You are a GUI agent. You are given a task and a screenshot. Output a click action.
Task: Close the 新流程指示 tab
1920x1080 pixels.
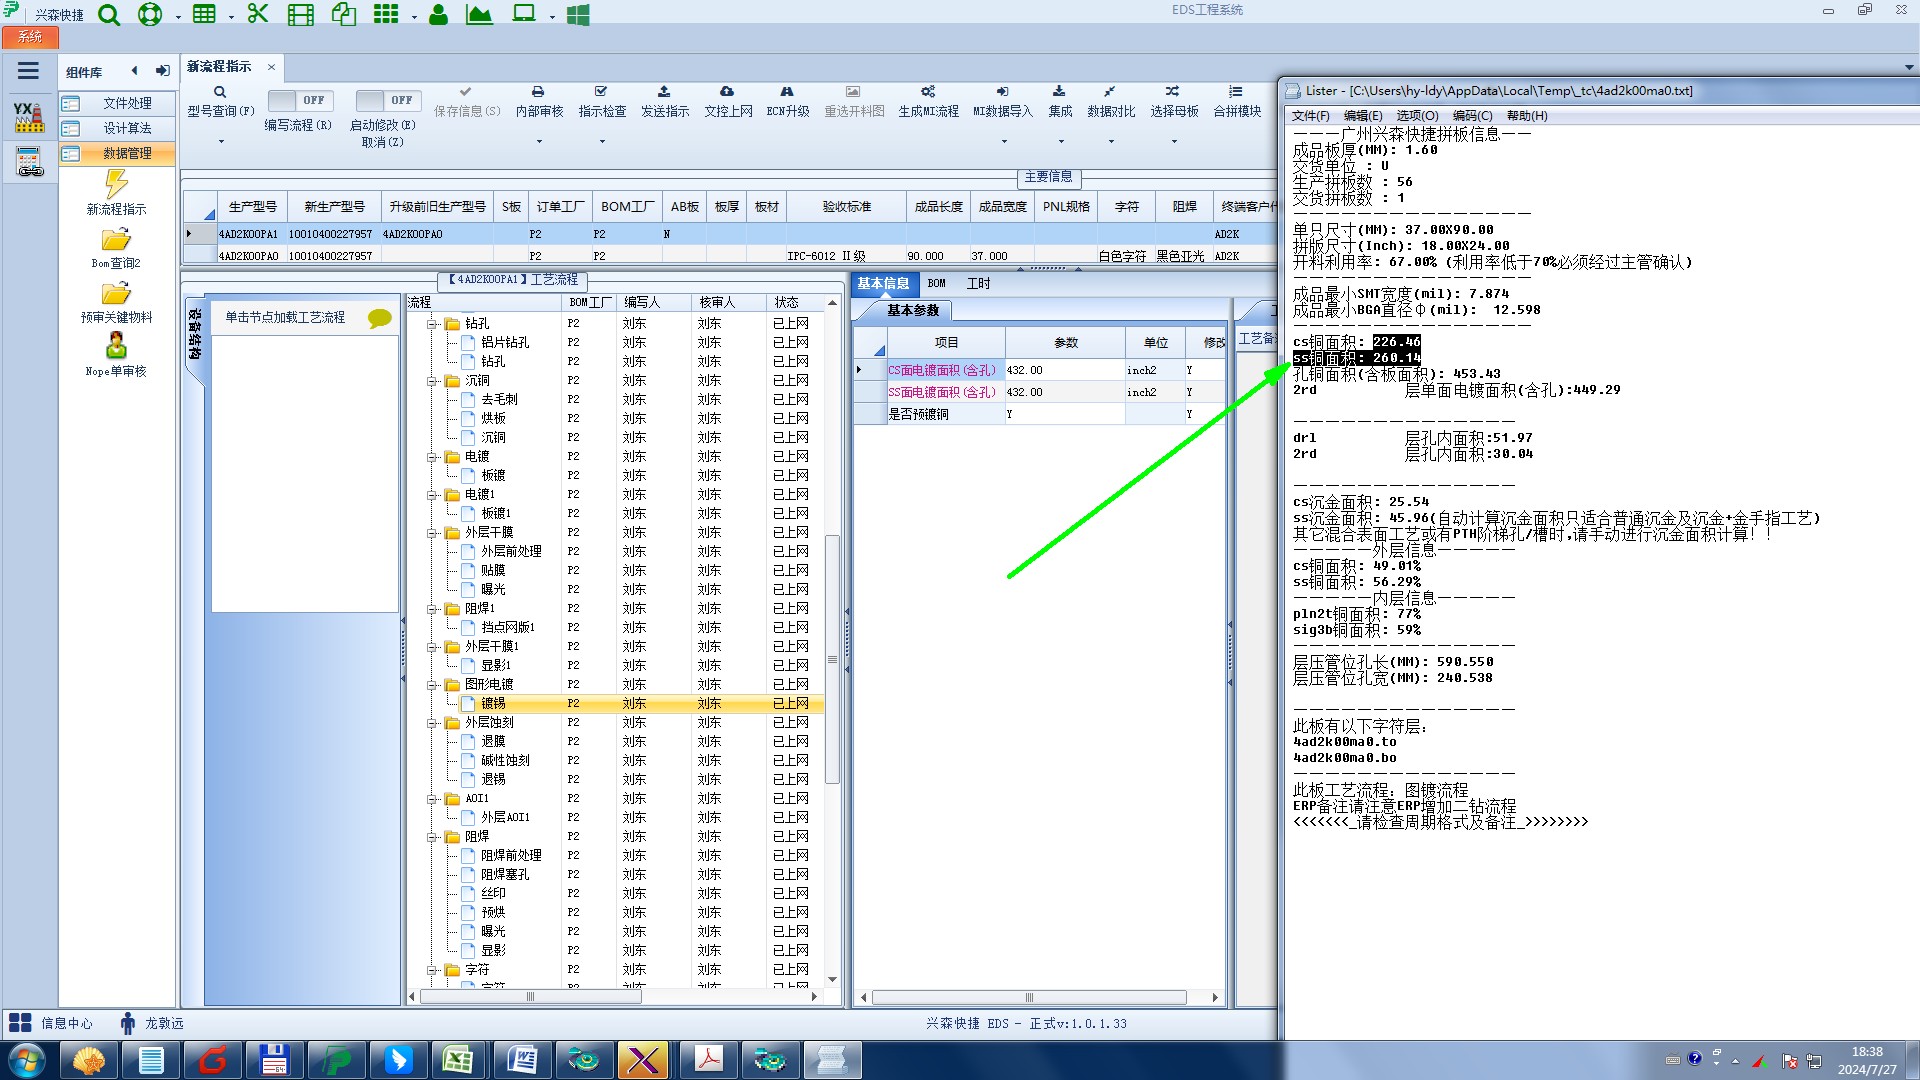point(271,67)
